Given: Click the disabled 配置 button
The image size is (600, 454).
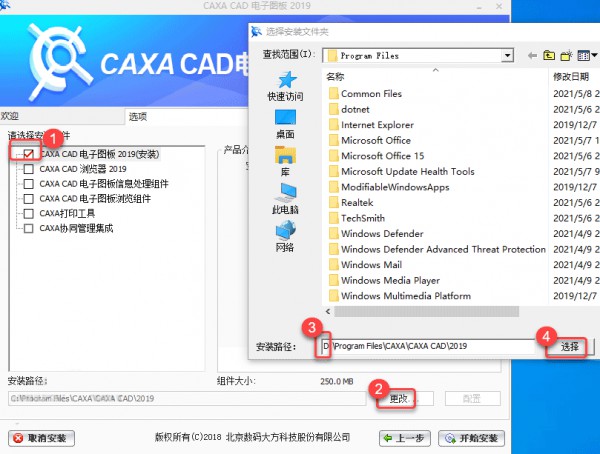Looking at the screenshot, I should 472,399.
